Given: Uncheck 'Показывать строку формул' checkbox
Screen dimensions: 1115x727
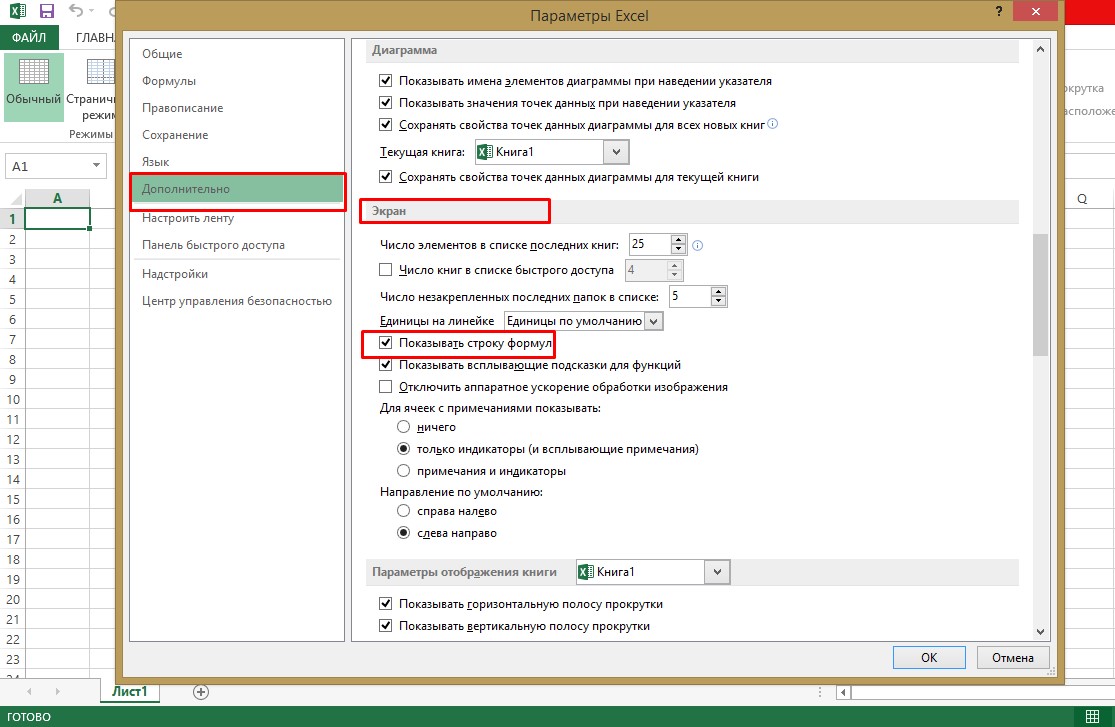Looking at the screenshot, I should 386,343.
